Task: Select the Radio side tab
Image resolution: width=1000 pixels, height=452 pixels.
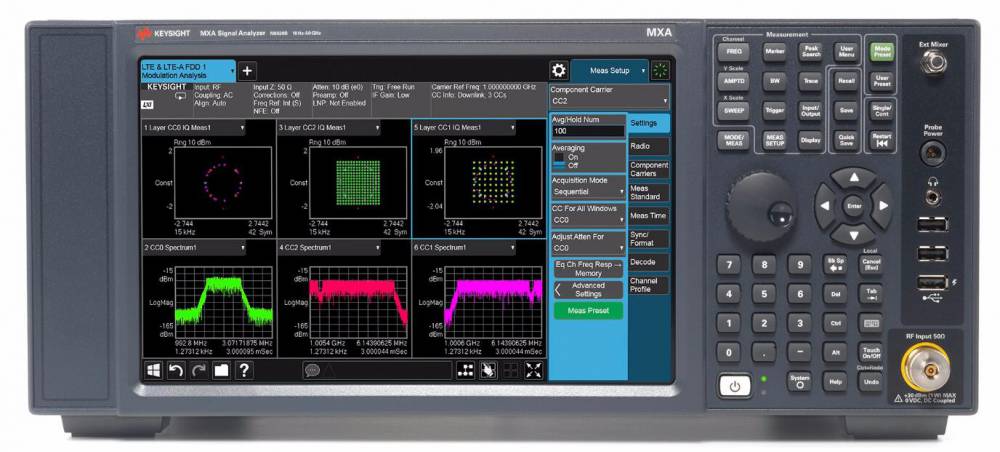Action: pos(649,147)
